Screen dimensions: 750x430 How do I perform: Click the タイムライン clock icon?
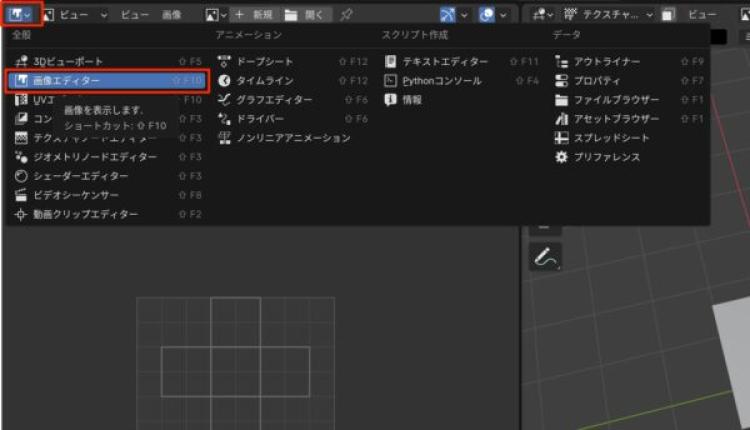click(224, 80)
